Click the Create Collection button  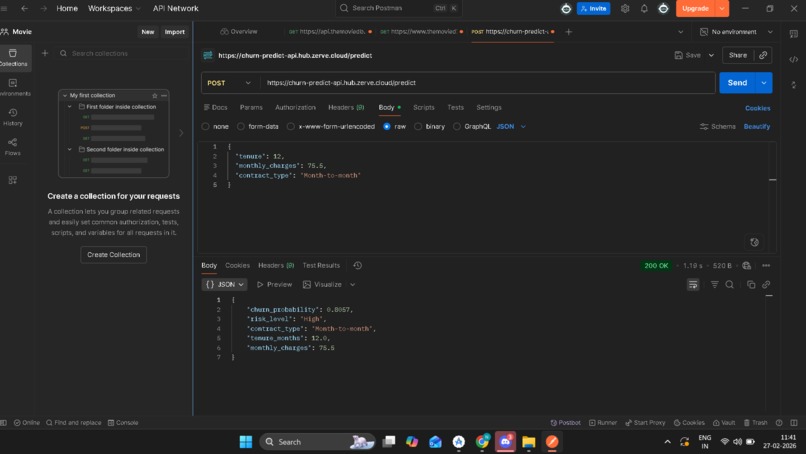pyautogui.click(x=114, y=255)
